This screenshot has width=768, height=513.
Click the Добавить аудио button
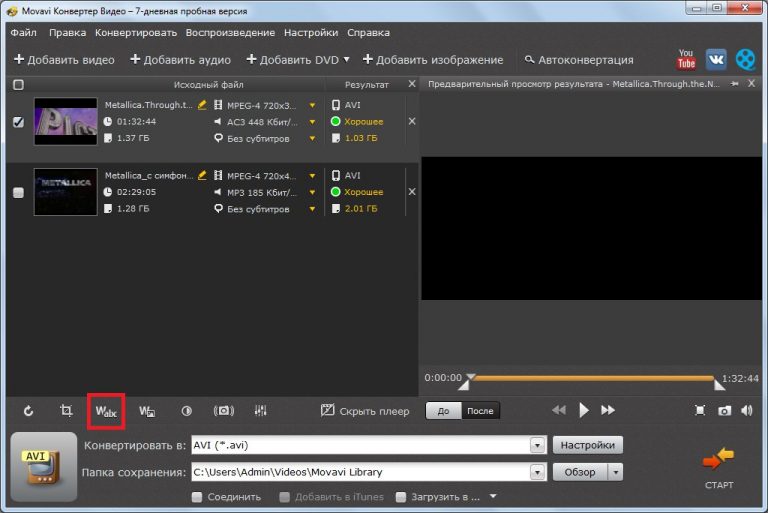click(x=180, y=60)
